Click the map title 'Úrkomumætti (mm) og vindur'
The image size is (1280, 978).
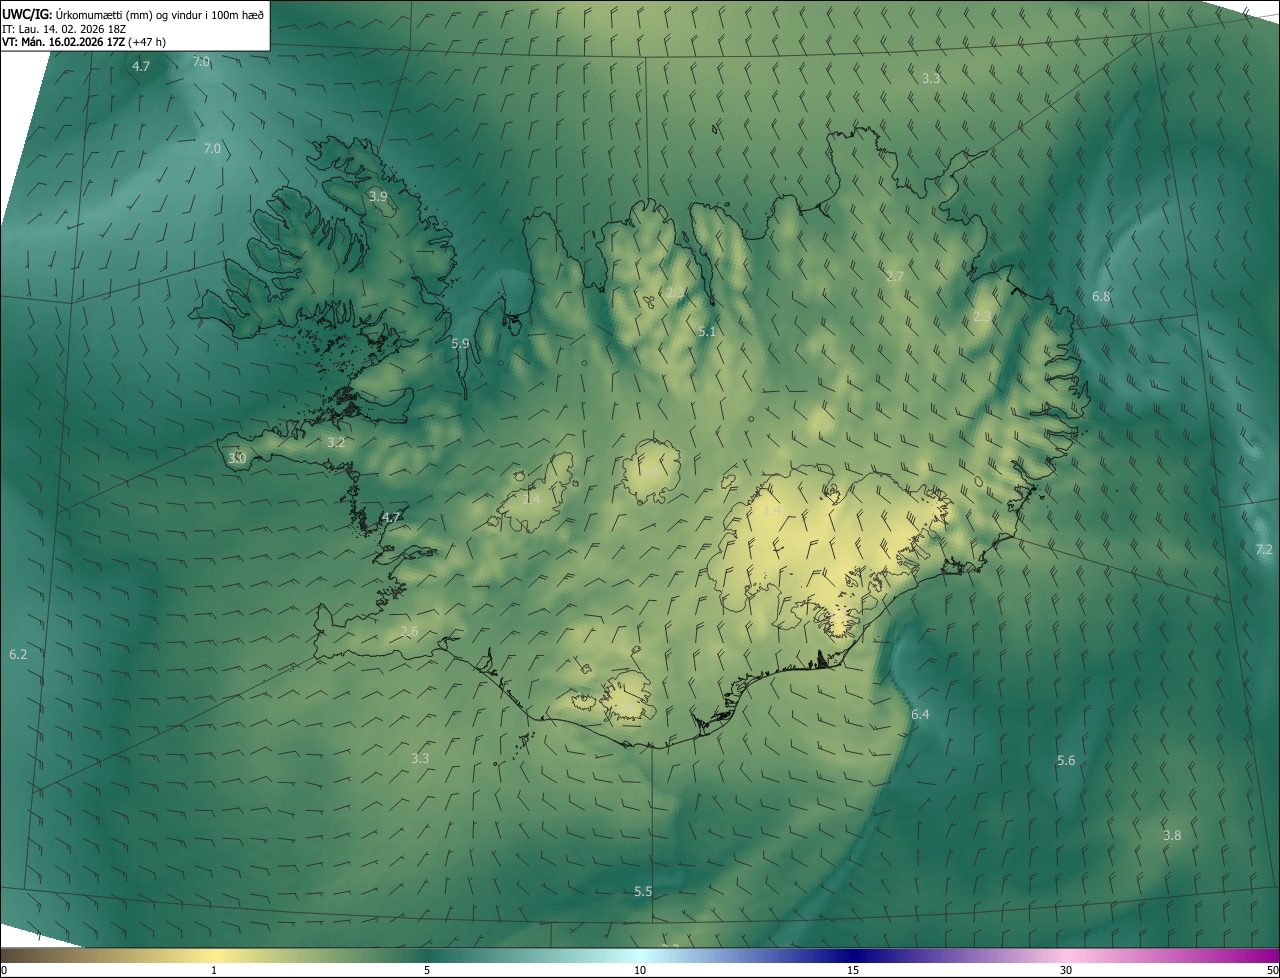pyautogui.click(x=127, y=15)
